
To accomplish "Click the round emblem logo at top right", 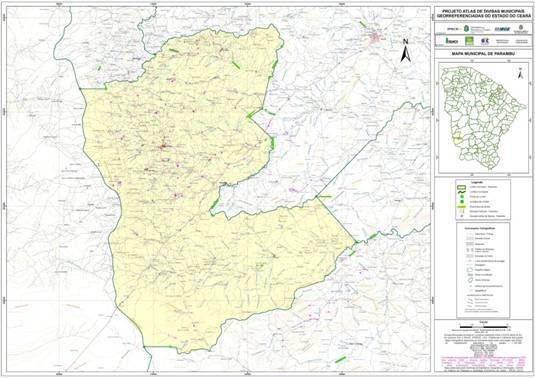I will [x=521, y=27].
